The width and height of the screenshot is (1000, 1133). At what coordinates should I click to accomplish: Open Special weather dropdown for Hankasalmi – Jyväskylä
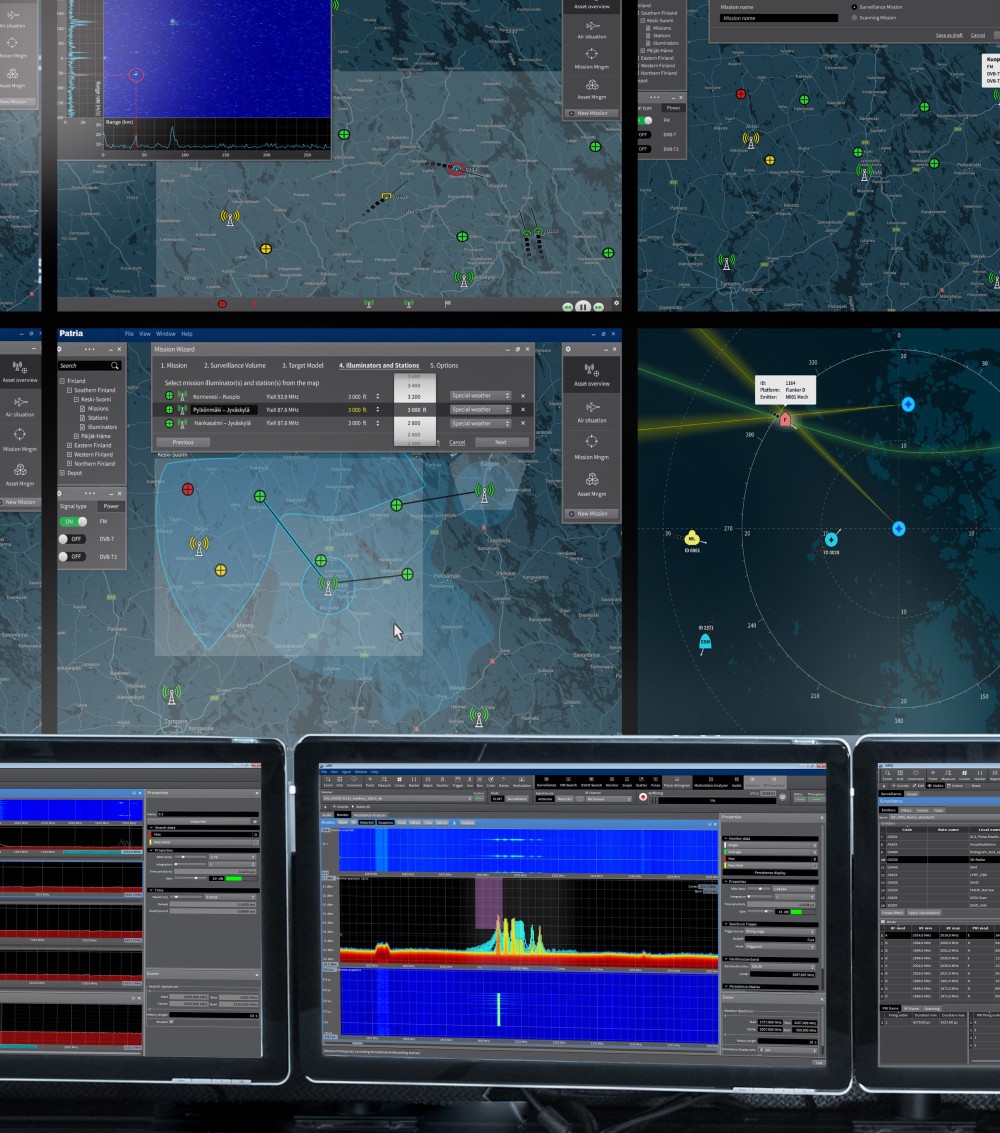click(480, 423)
